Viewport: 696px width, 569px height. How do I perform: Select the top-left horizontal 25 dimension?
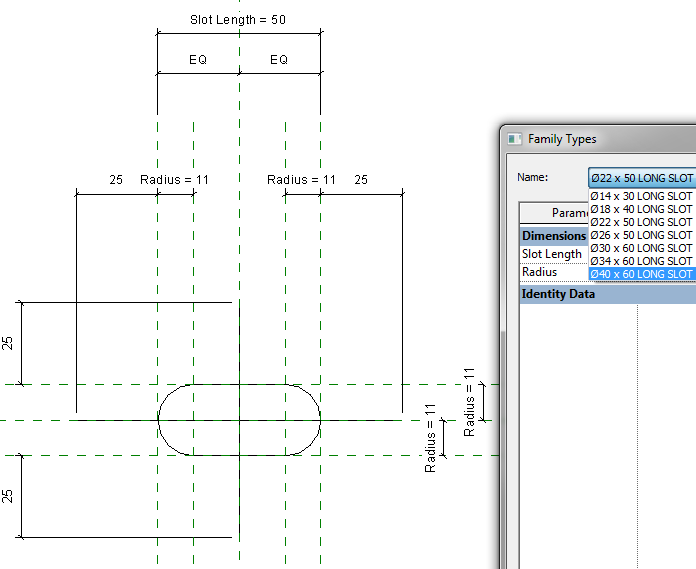tap(116, 180)
